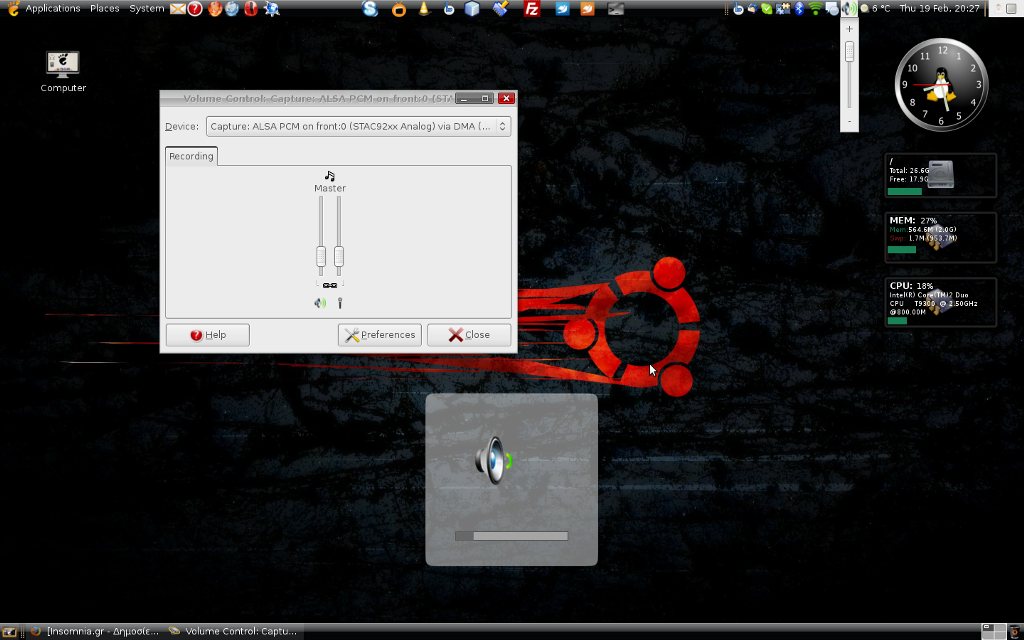Click the analog clock desktop widget

941,85
